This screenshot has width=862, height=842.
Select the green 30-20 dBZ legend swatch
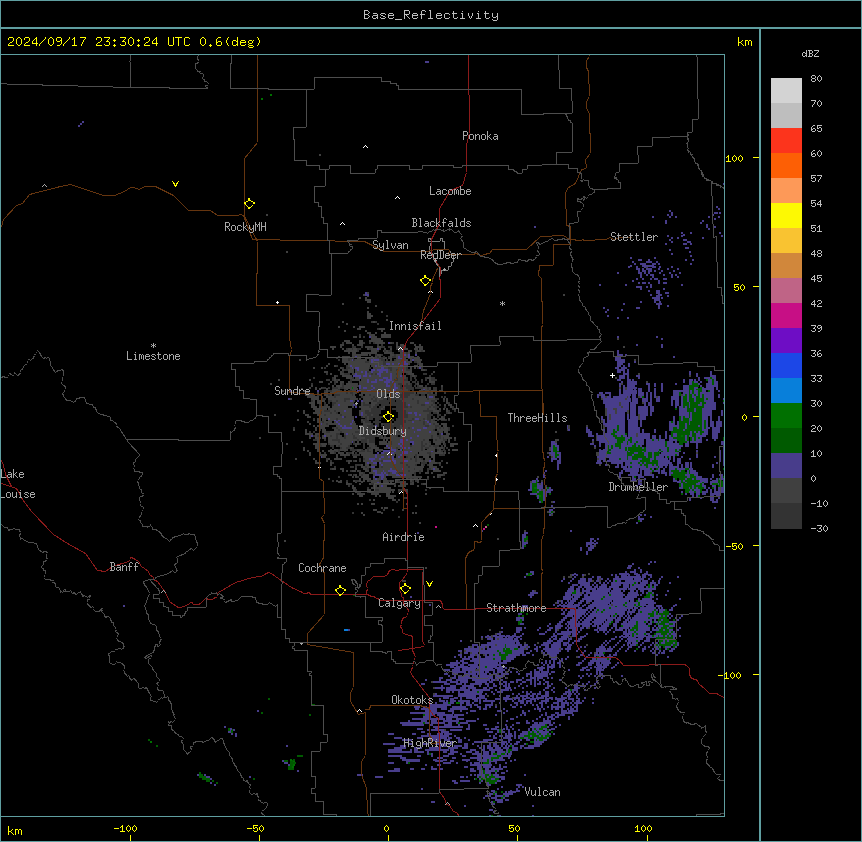click(786, 416)
